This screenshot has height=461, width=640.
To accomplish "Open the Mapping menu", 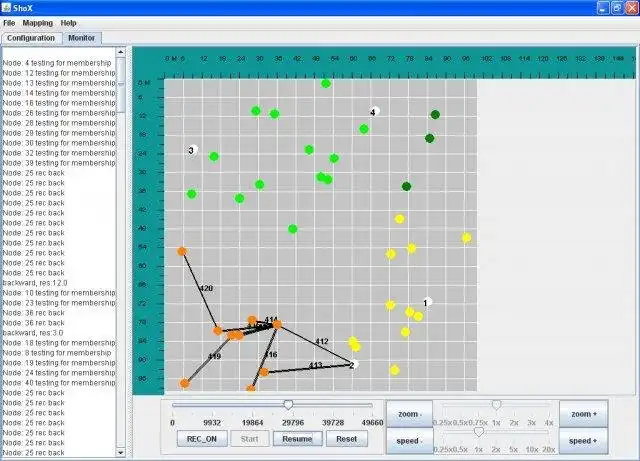I will click(38, 23).
